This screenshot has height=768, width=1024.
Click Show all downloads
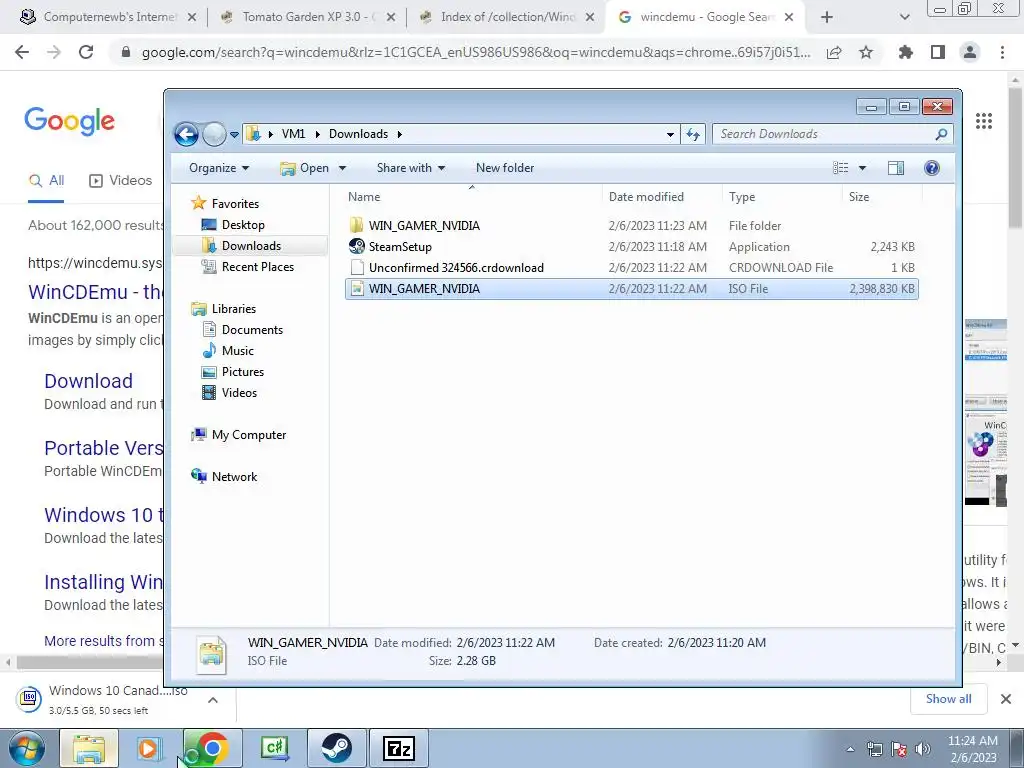[948, 699]
